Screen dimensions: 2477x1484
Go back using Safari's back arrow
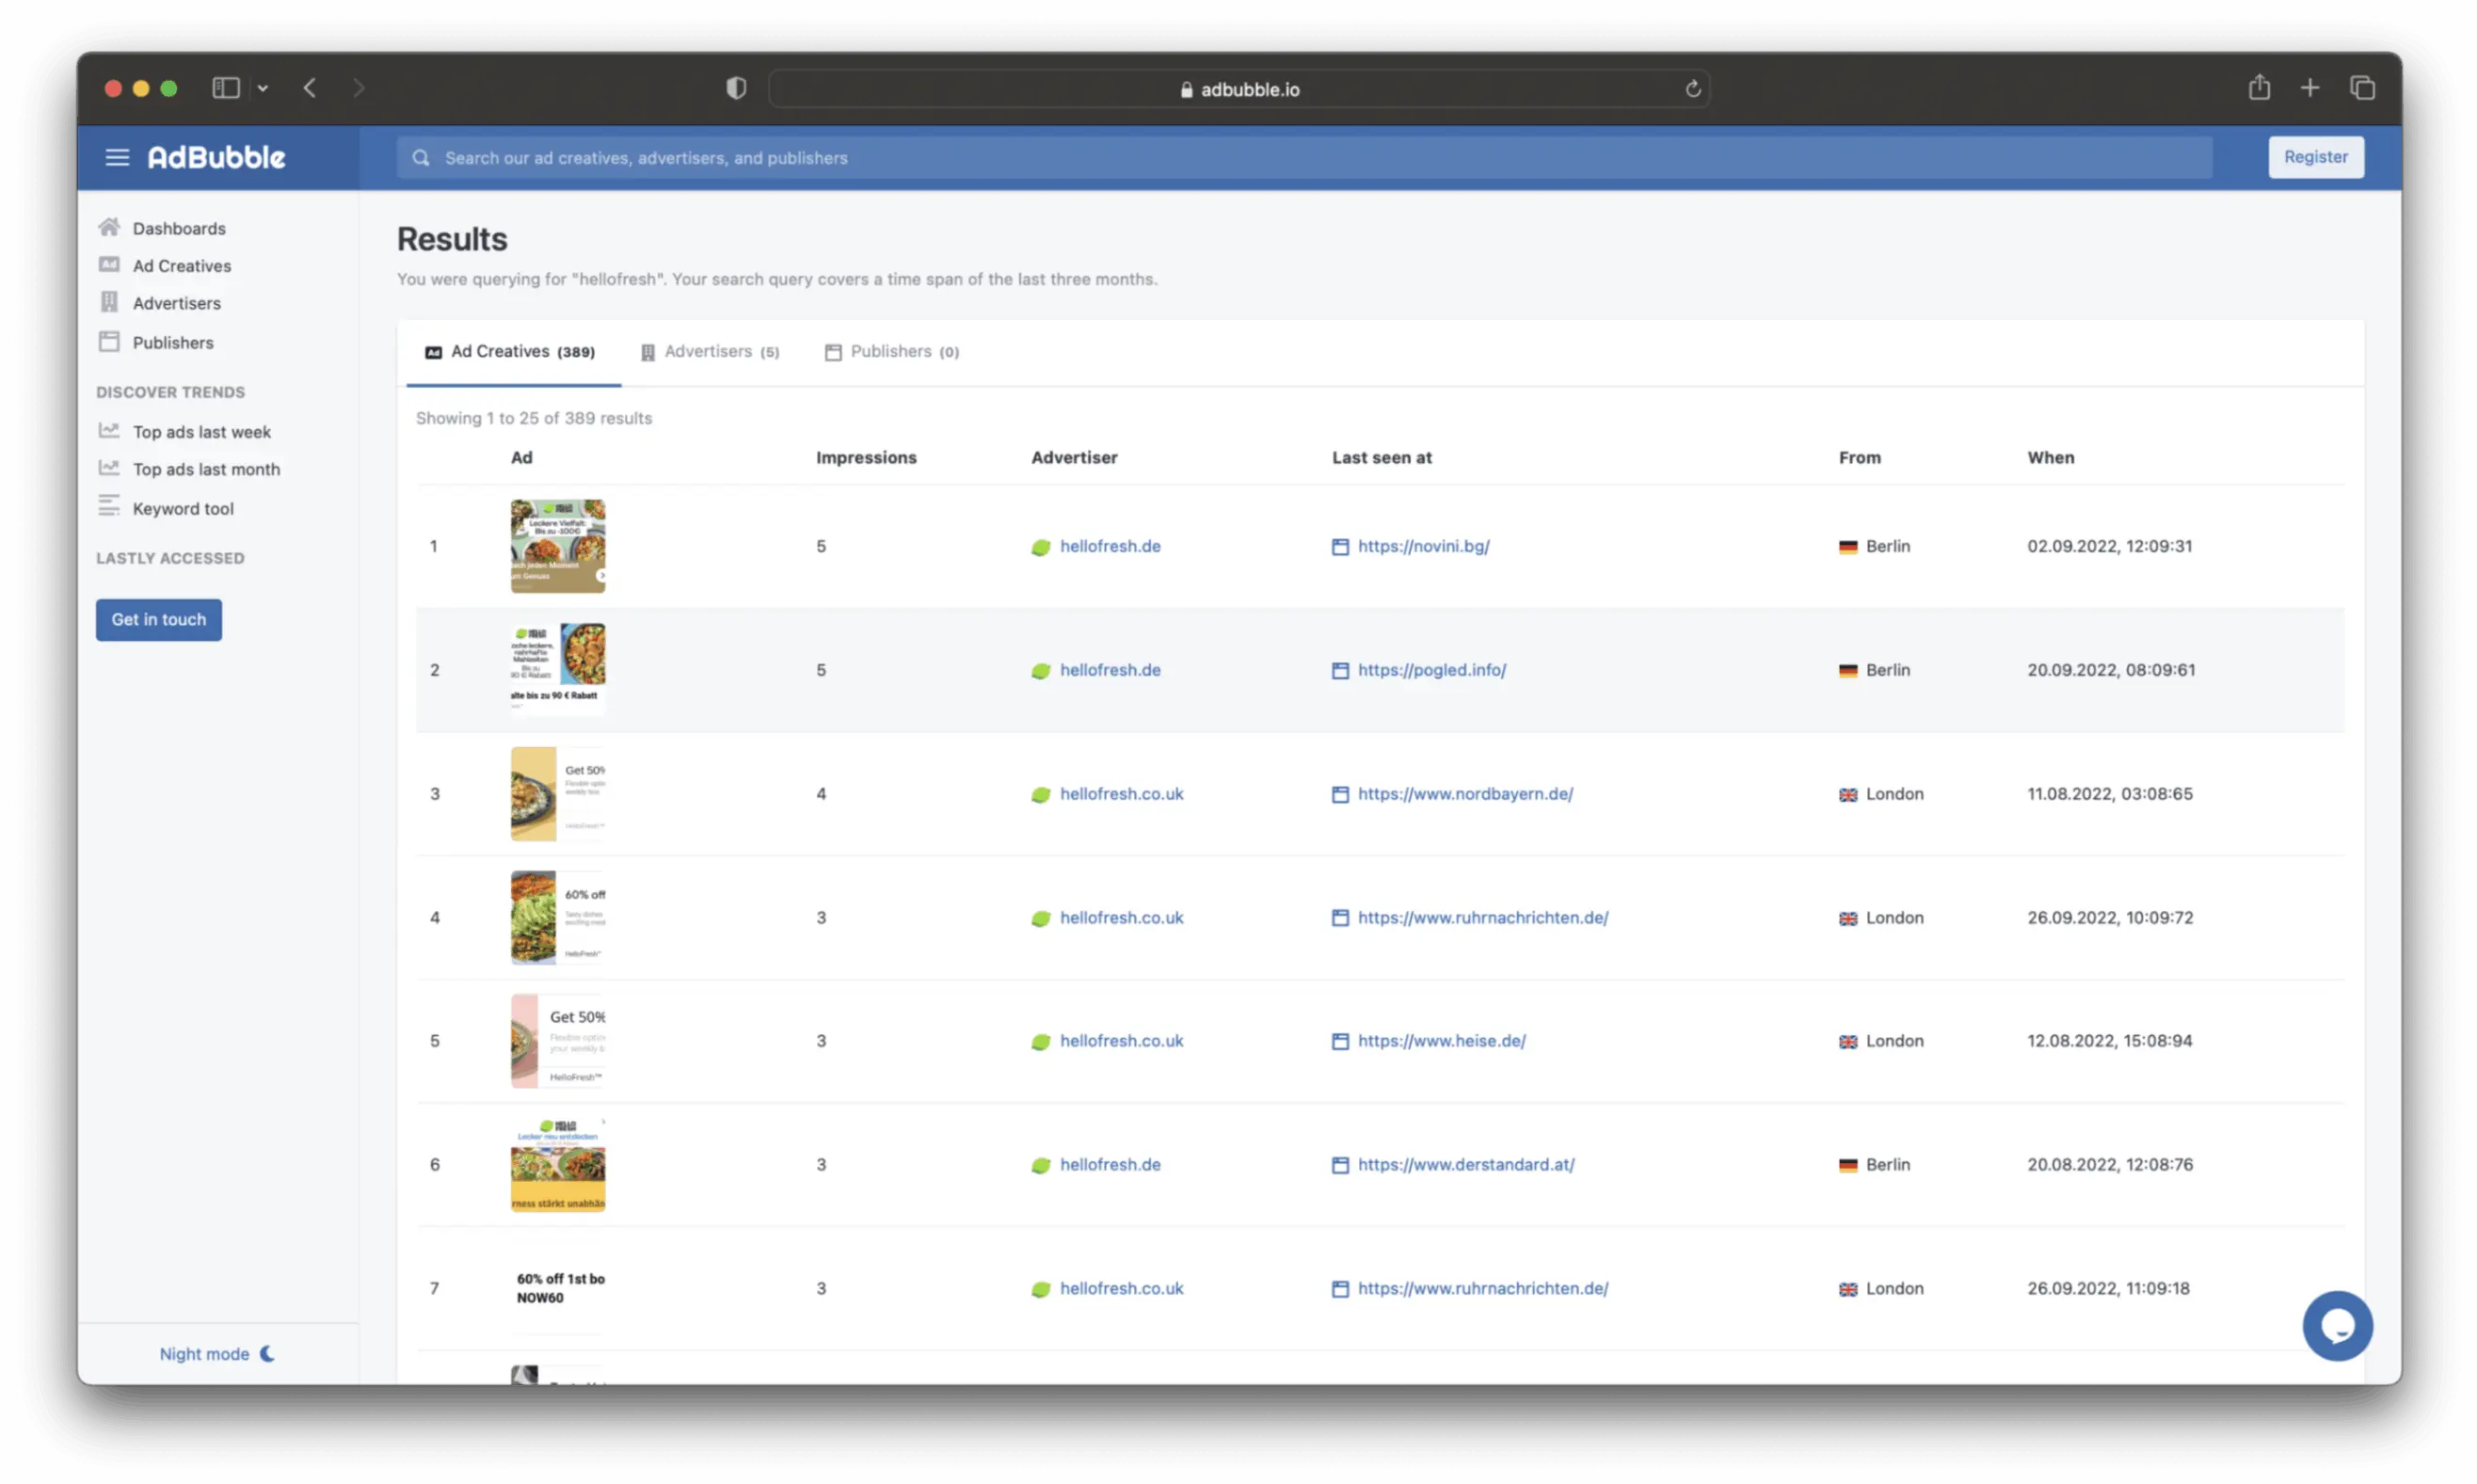click(x=310, y=88)
